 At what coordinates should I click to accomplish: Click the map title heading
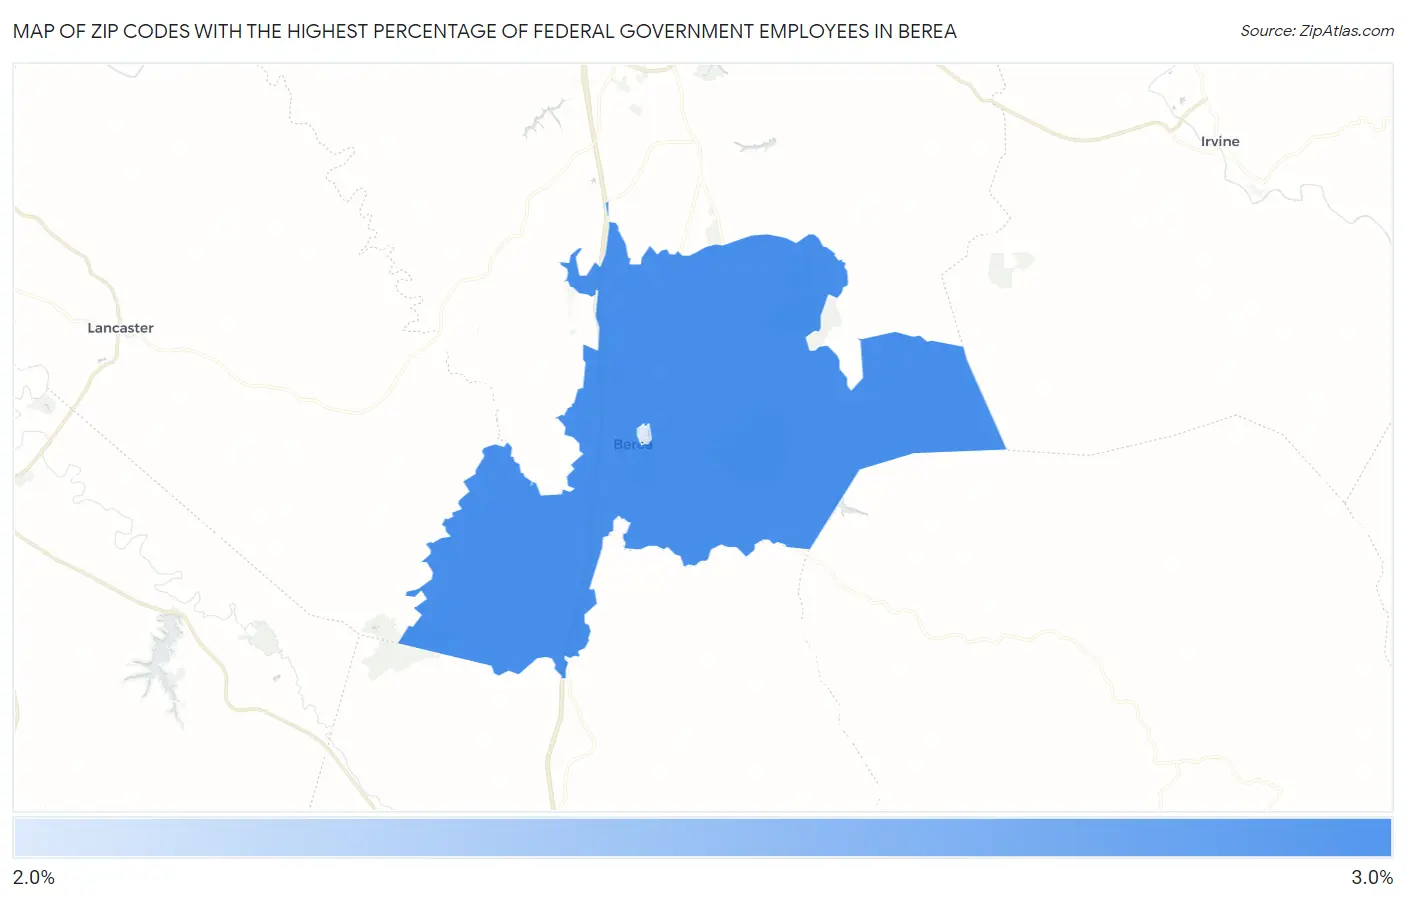click(485, 31)
